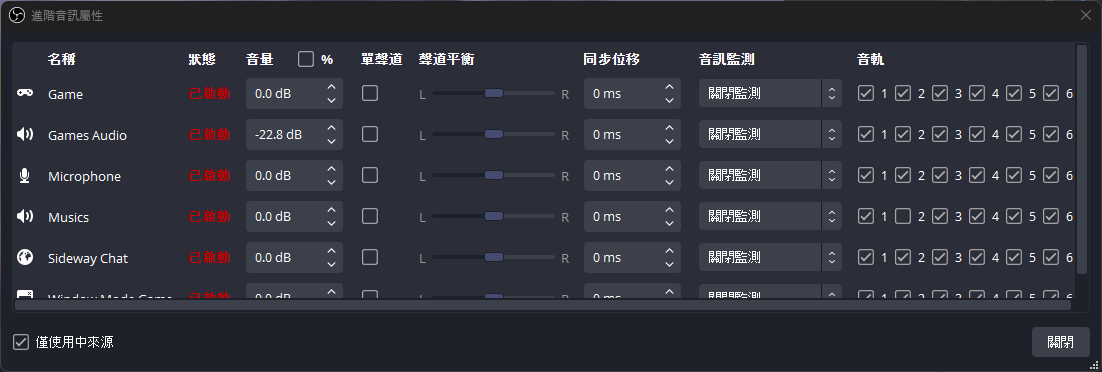Click the Games Audio balance slider handle
1102x372 pixels.
point(494,134)
